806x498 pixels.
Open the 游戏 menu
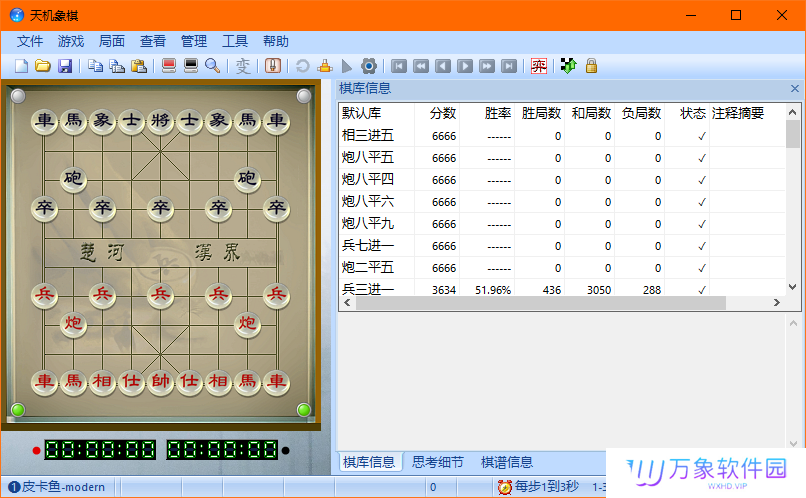click(71, 41)
